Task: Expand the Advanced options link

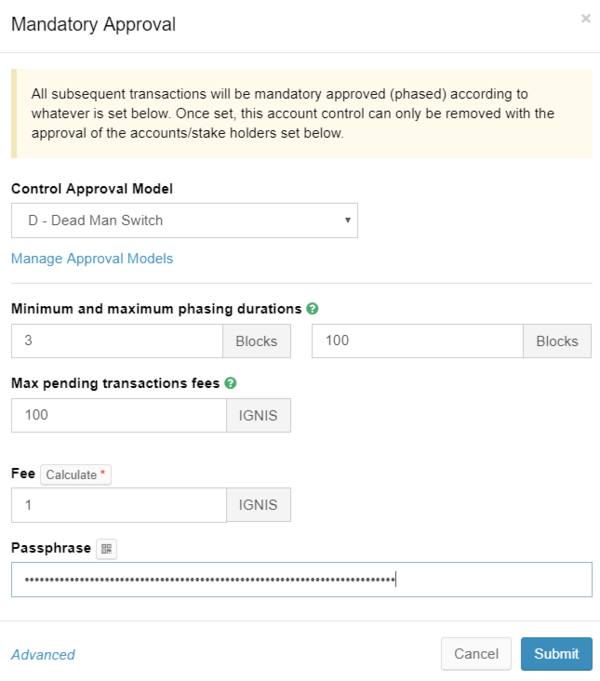Action: [43, 654]
